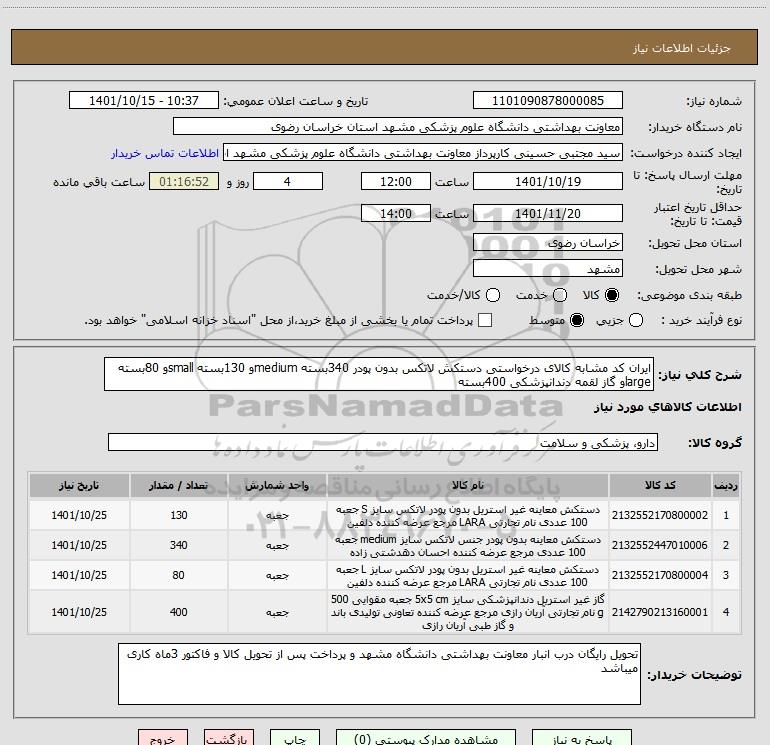This screenshot has height=745, width=770.
Task: Click size L latex glove item name
Action: [468, 576]
